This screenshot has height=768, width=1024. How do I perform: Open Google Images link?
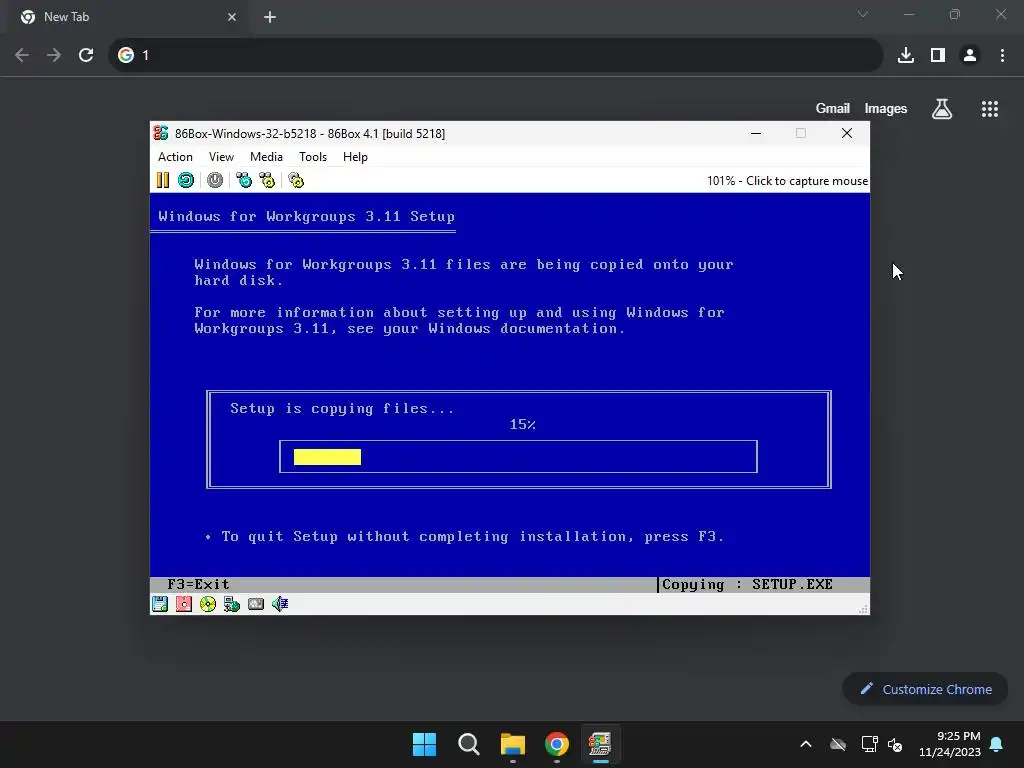click(x=886, y=108)
